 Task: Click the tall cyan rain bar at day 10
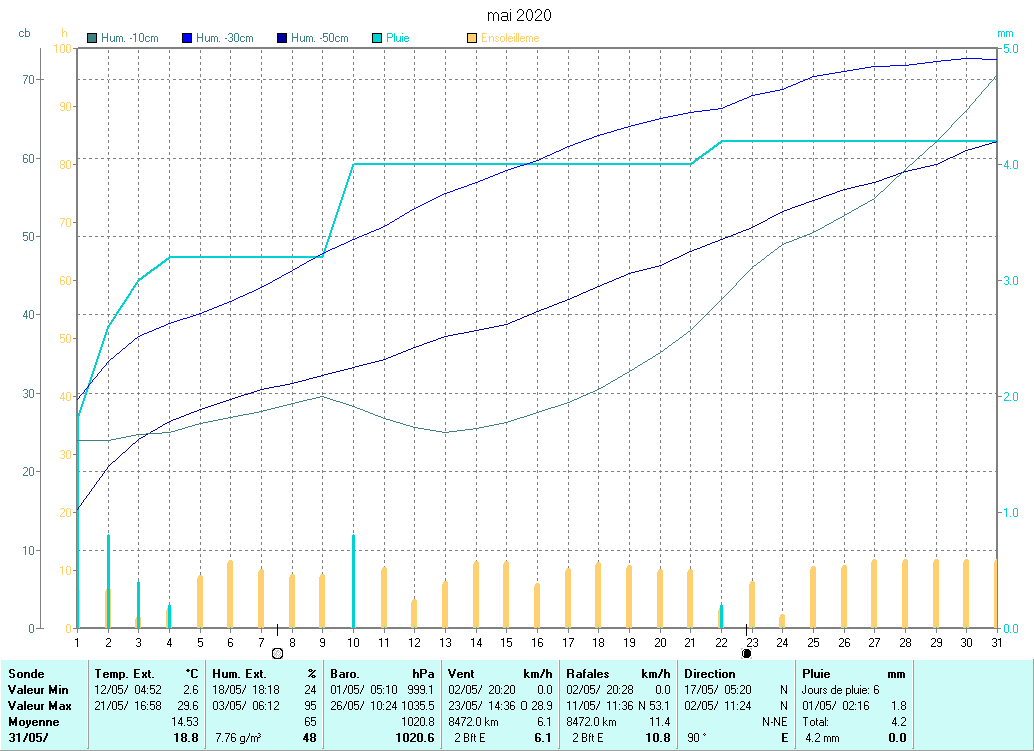pos(353,580)
